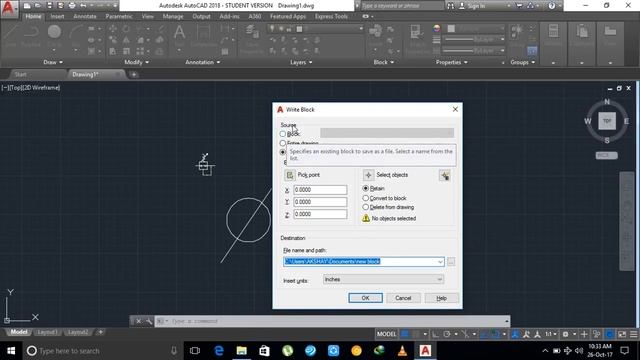Click the customize icon on command line
This screenshot has width=640, height=360.
(149, 321)
